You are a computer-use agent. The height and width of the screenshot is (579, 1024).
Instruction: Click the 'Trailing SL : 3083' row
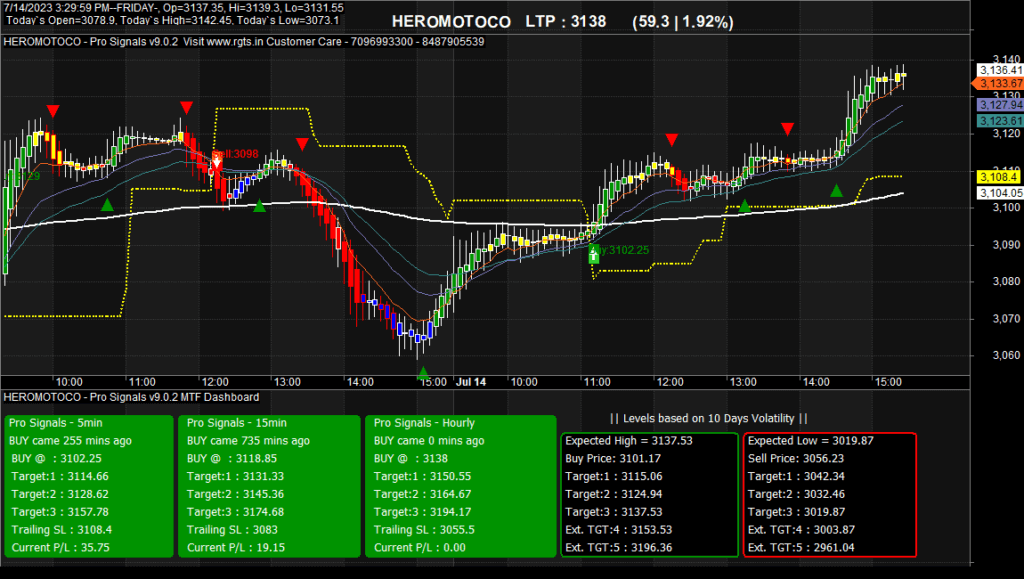pos(232,529)
